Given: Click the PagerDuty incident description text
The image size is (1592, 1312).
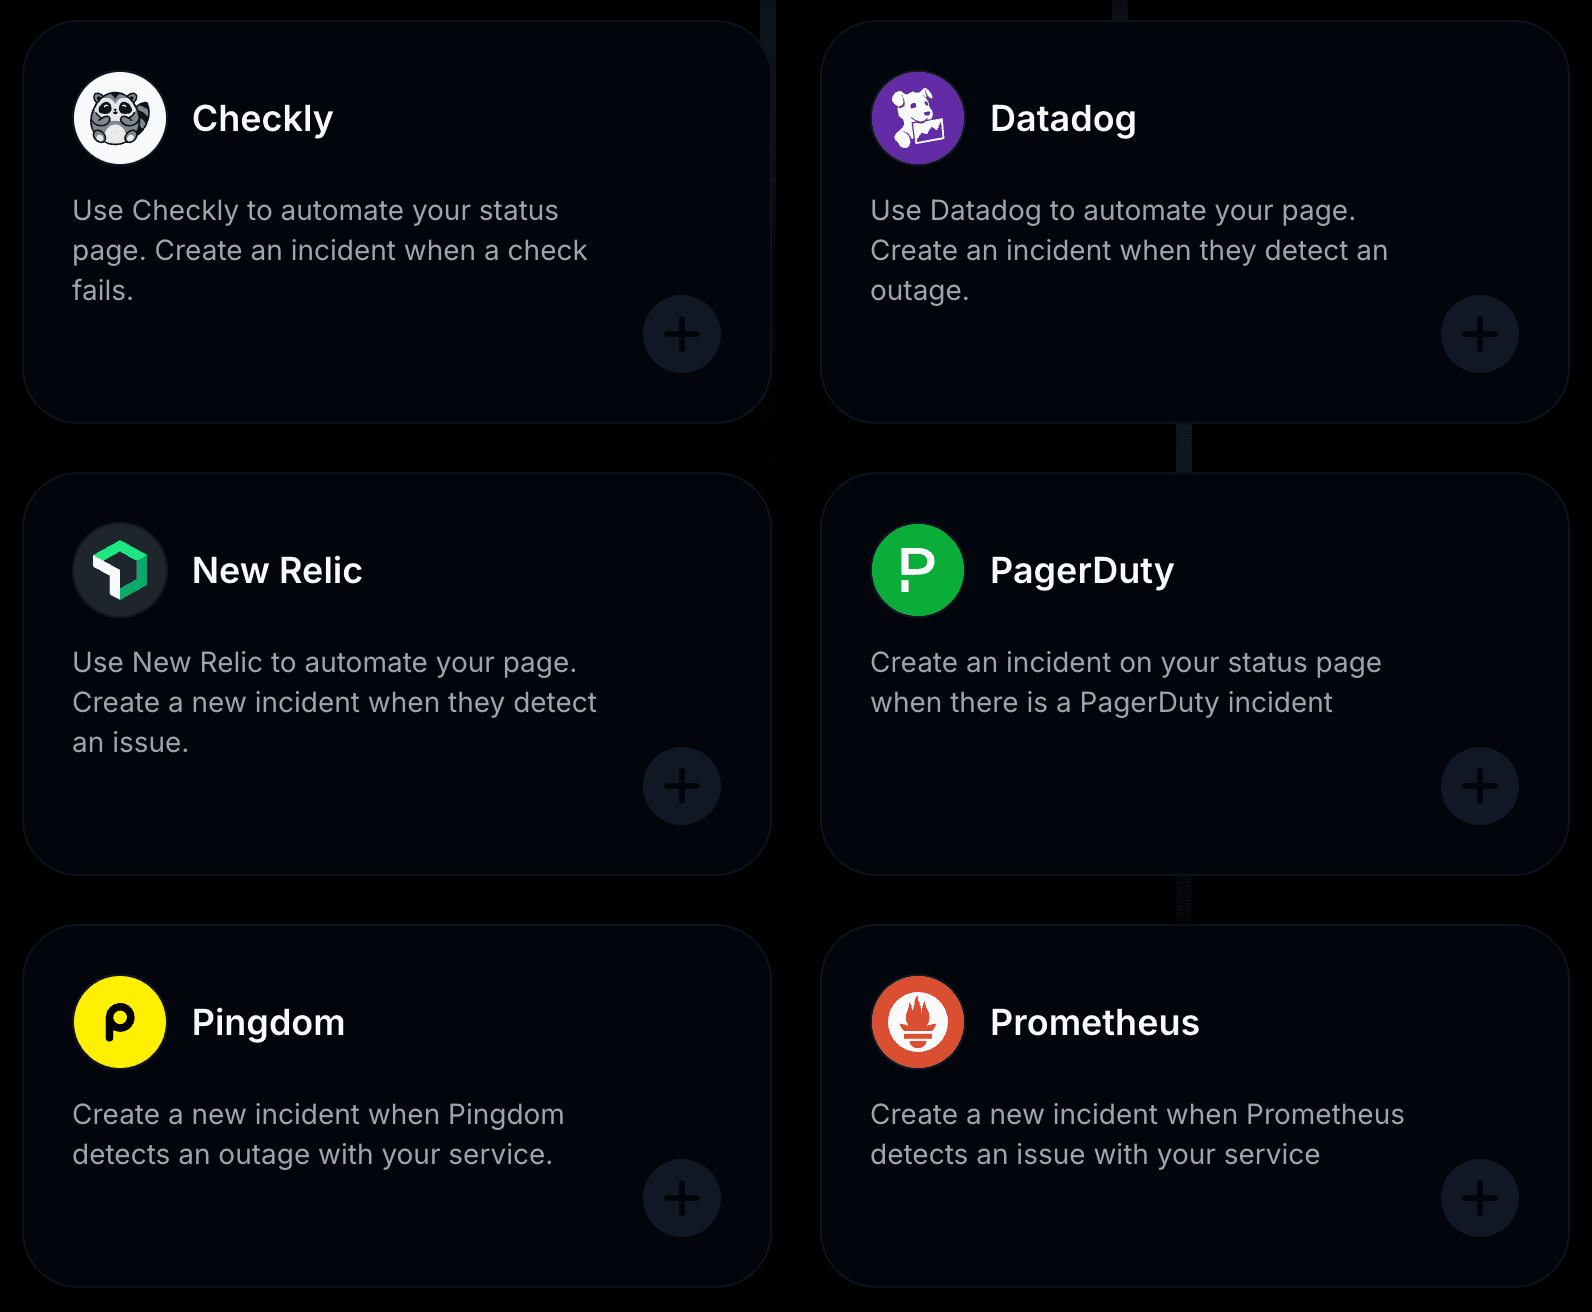Looking at the screenshot, I should 1125,682.
